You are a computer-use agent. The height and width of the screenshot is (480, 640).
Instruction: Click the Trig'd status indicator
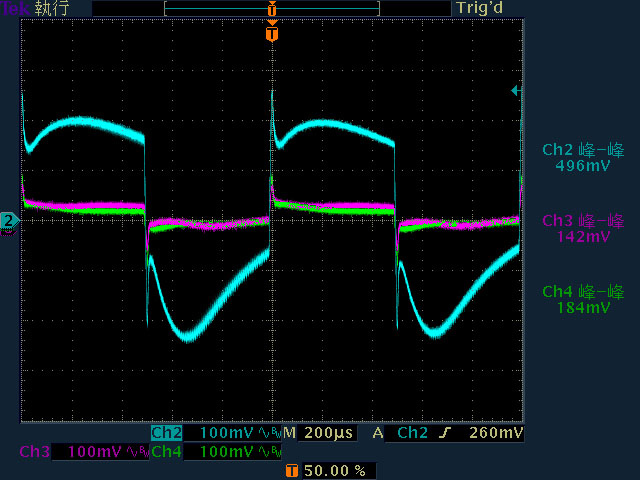[x=479, y=8]
